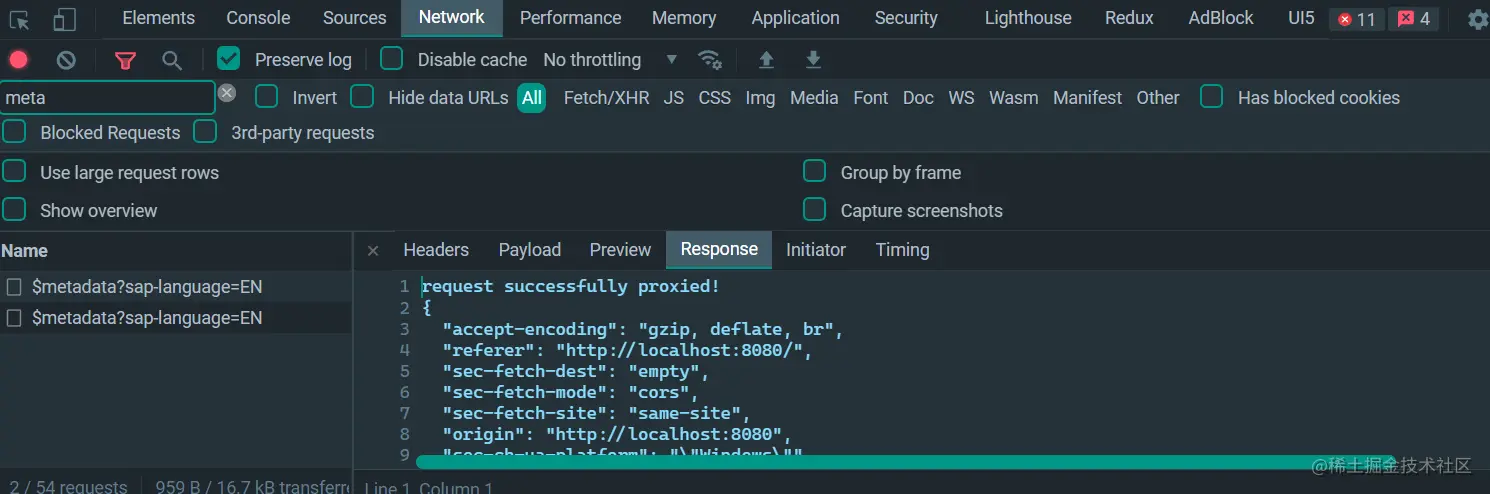Switch to the Console panel tab
The image size is (1490, 494).
point(258,18)
